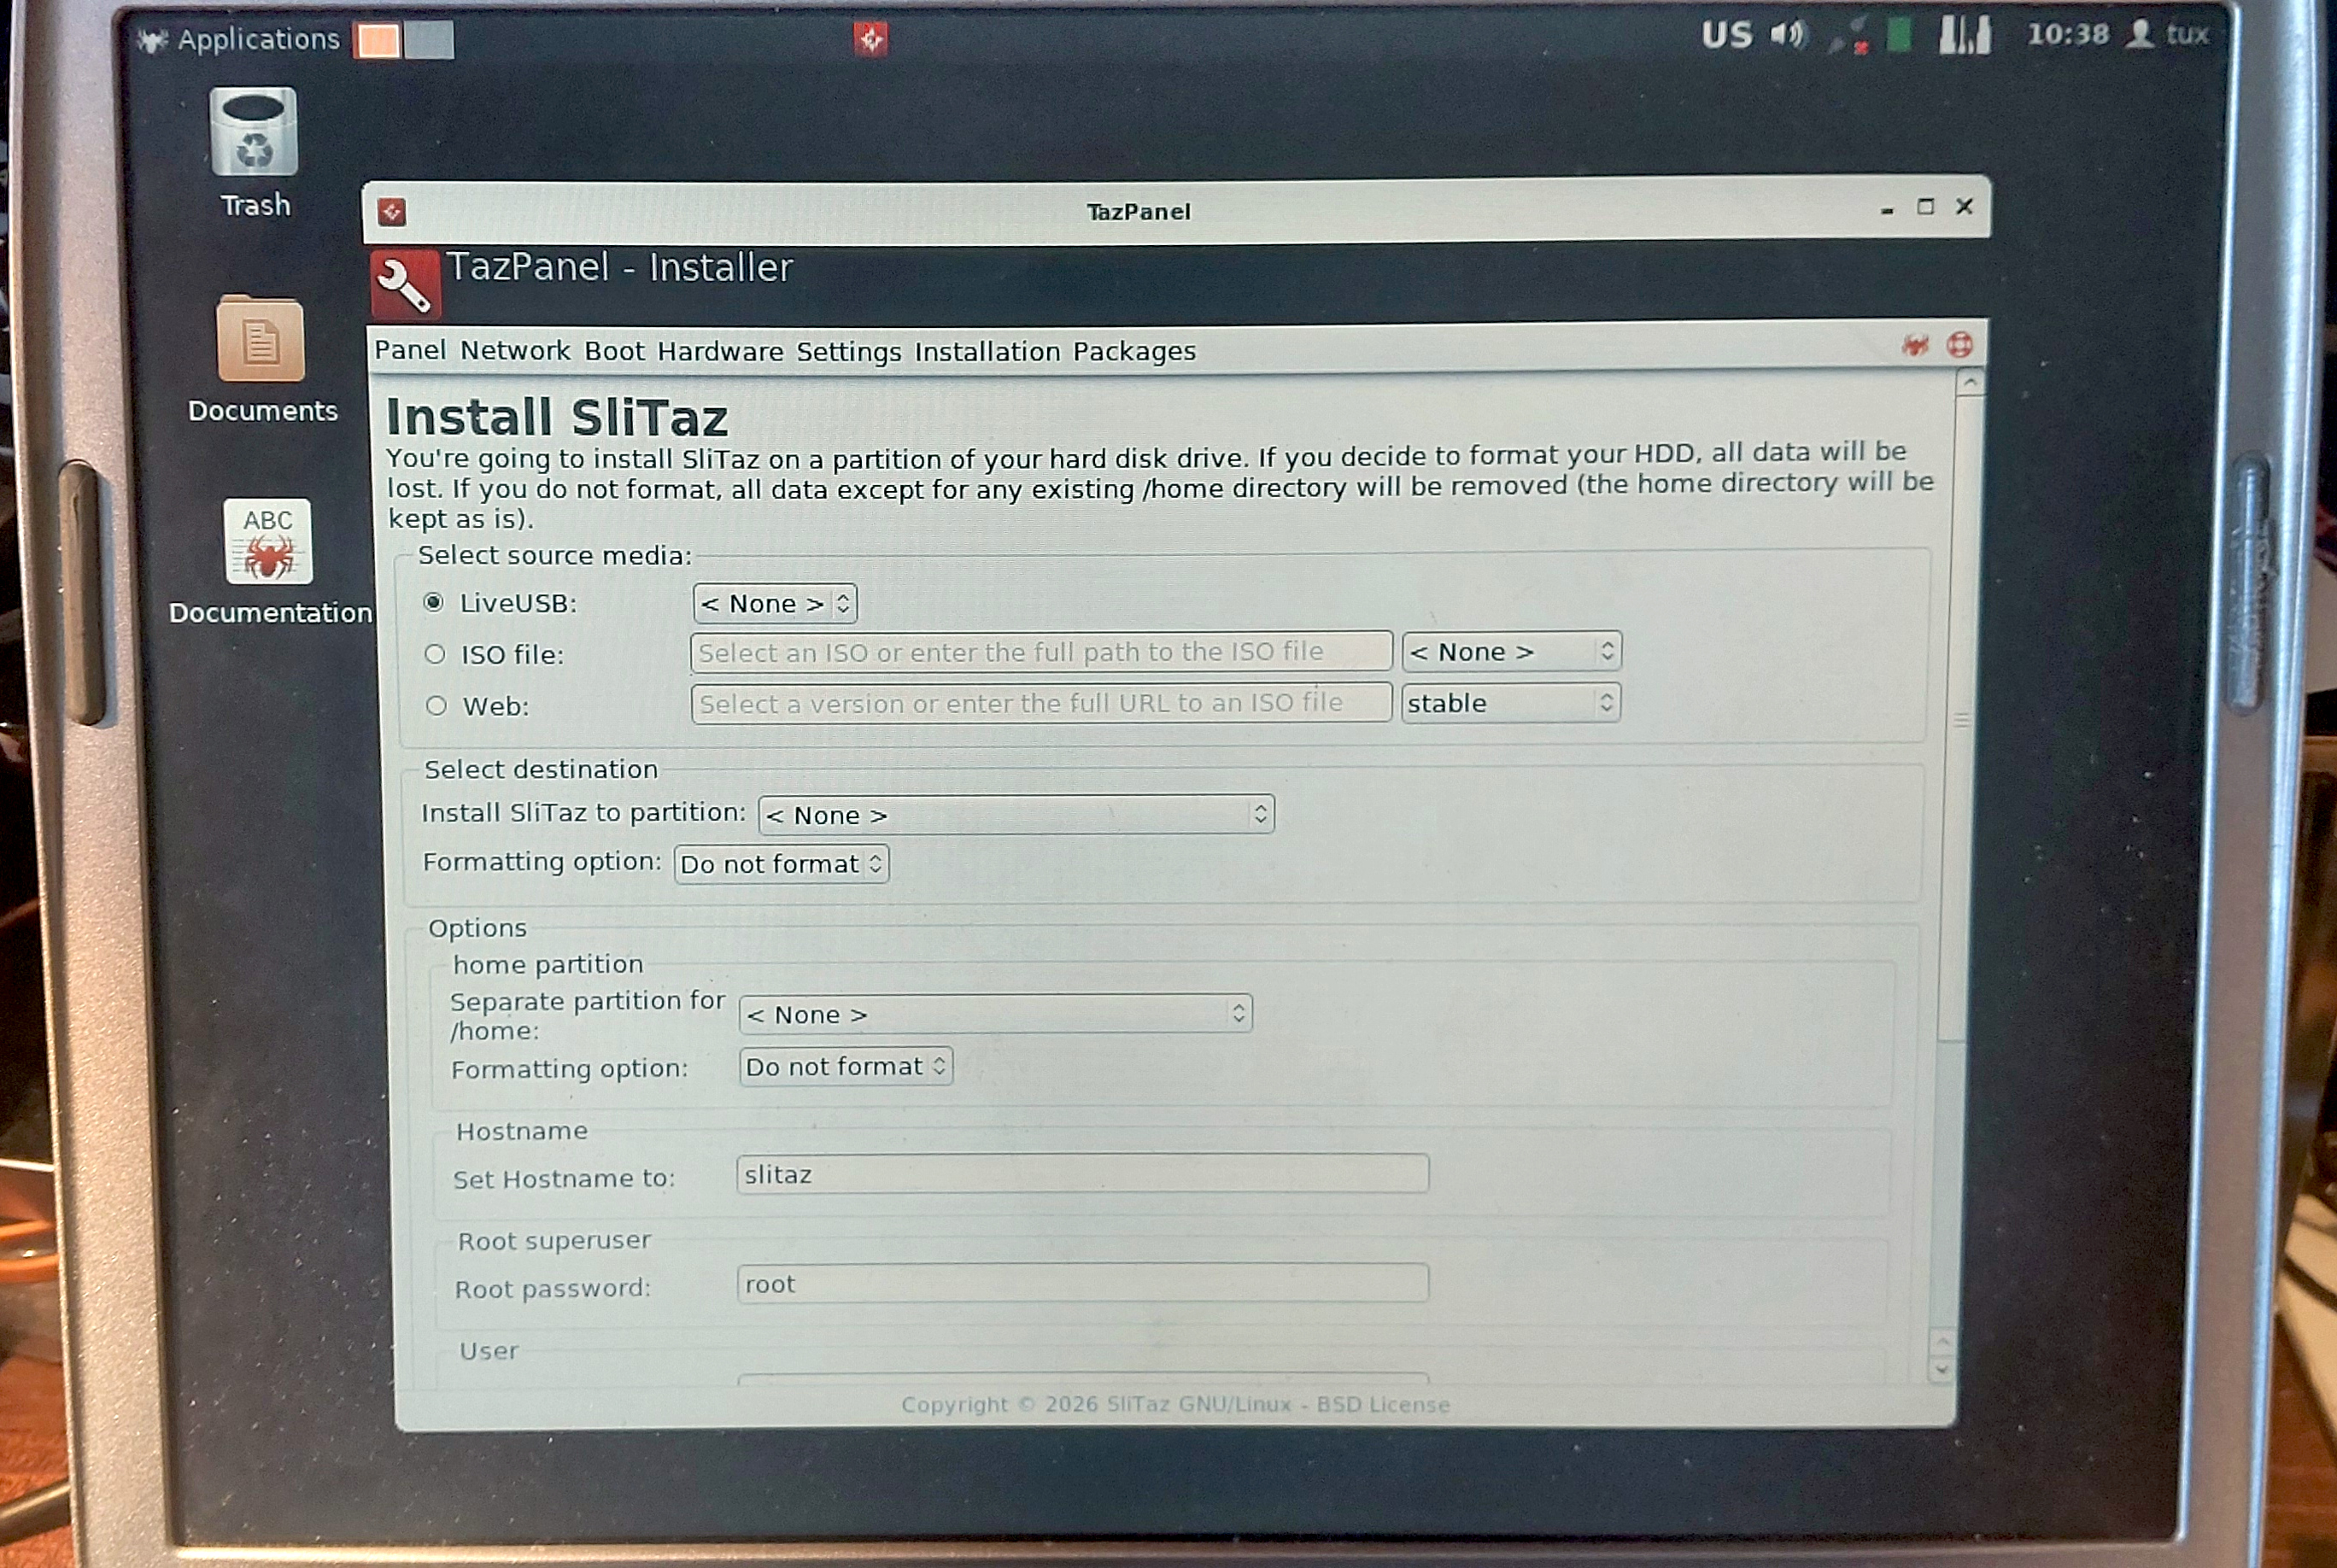Open home partition Formatting option dropdown

tap(846, 1067)
